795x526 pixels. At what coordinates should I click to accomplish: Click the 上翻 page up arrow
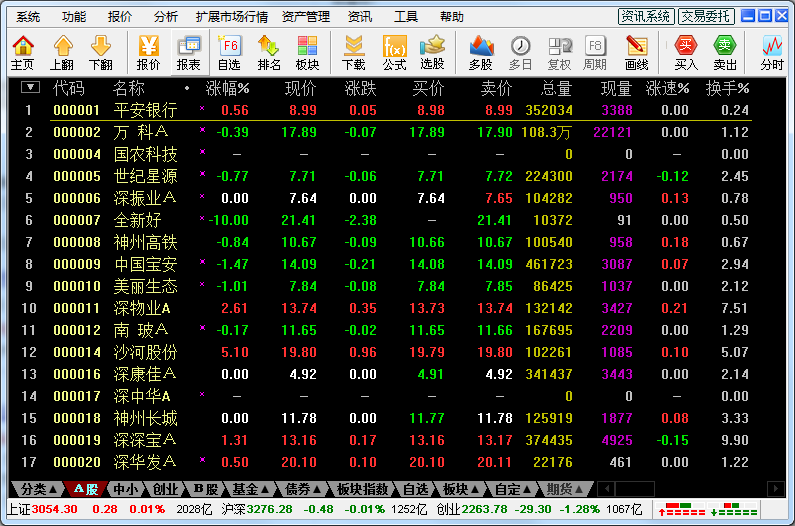point(62,52)
